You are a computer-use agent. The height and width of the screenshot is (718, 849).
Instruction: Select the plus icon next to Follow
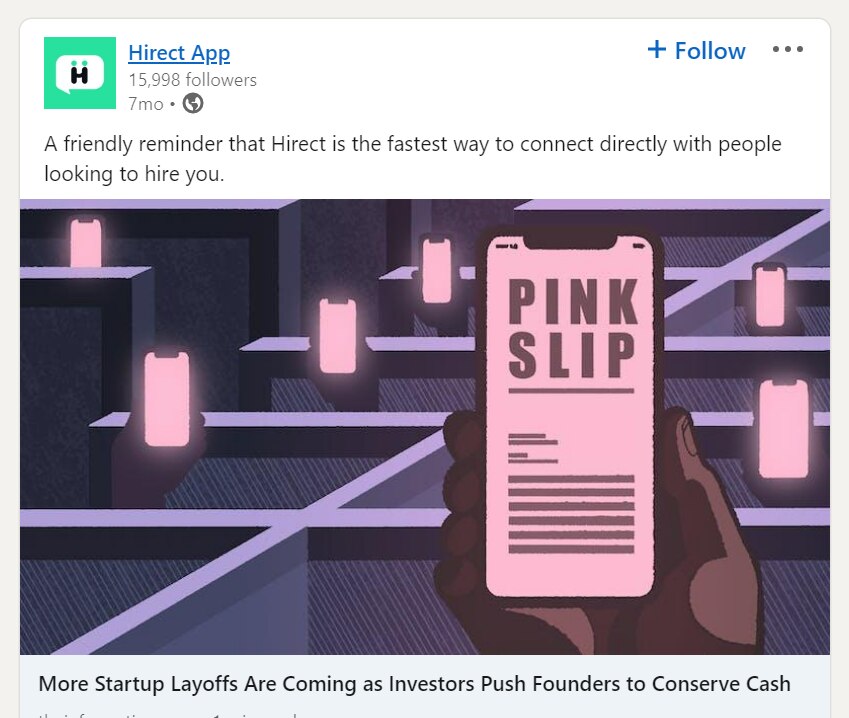tap(657, 49)
